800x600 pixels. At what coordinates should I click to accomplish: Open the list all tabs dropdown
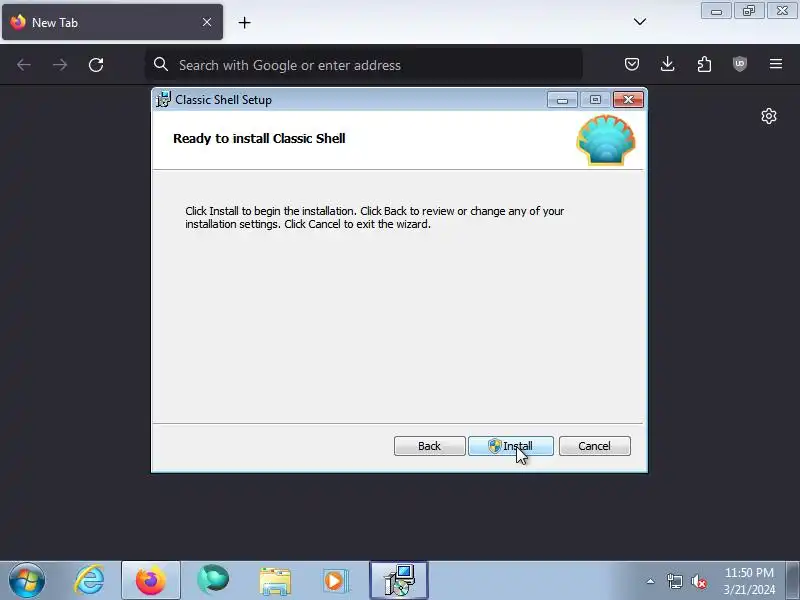640,21
